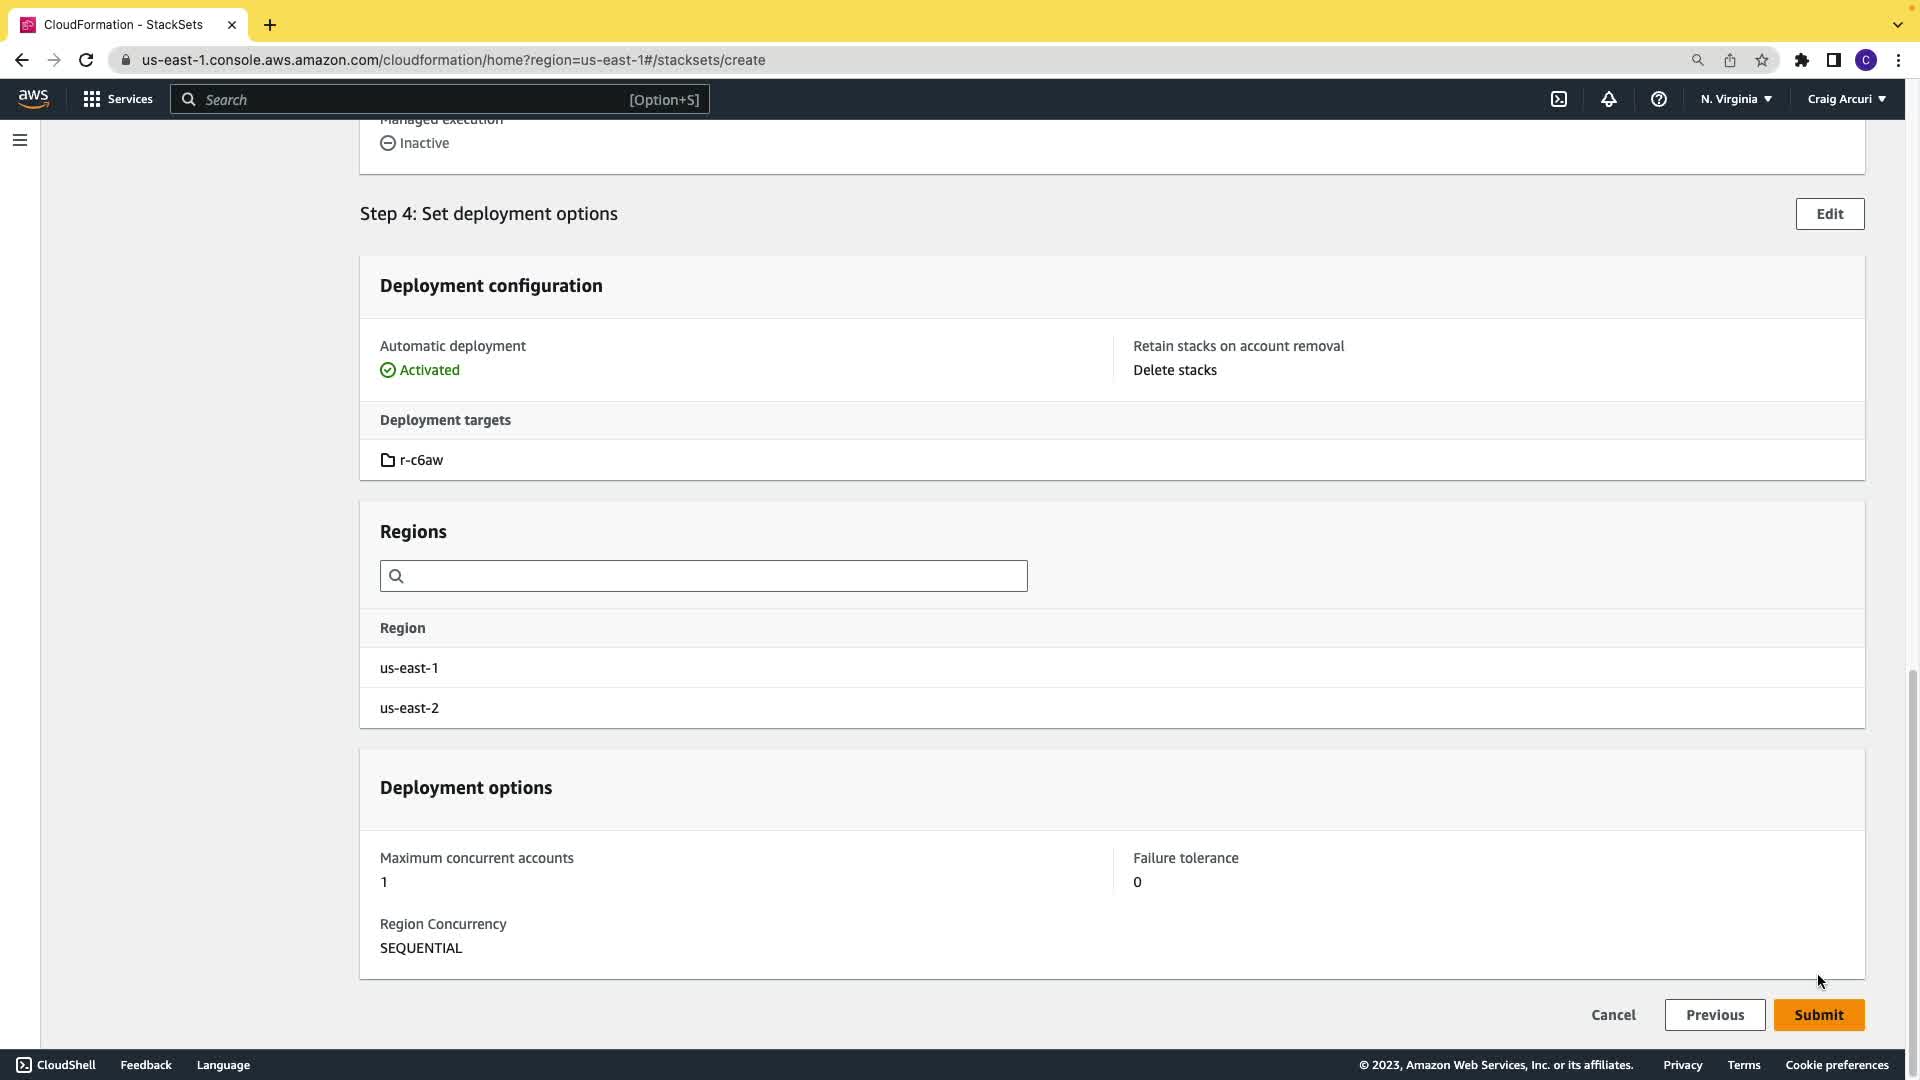Open the N. Virginia region dropdown
Screen dimensions: 1920x1080
(1736, 99)
